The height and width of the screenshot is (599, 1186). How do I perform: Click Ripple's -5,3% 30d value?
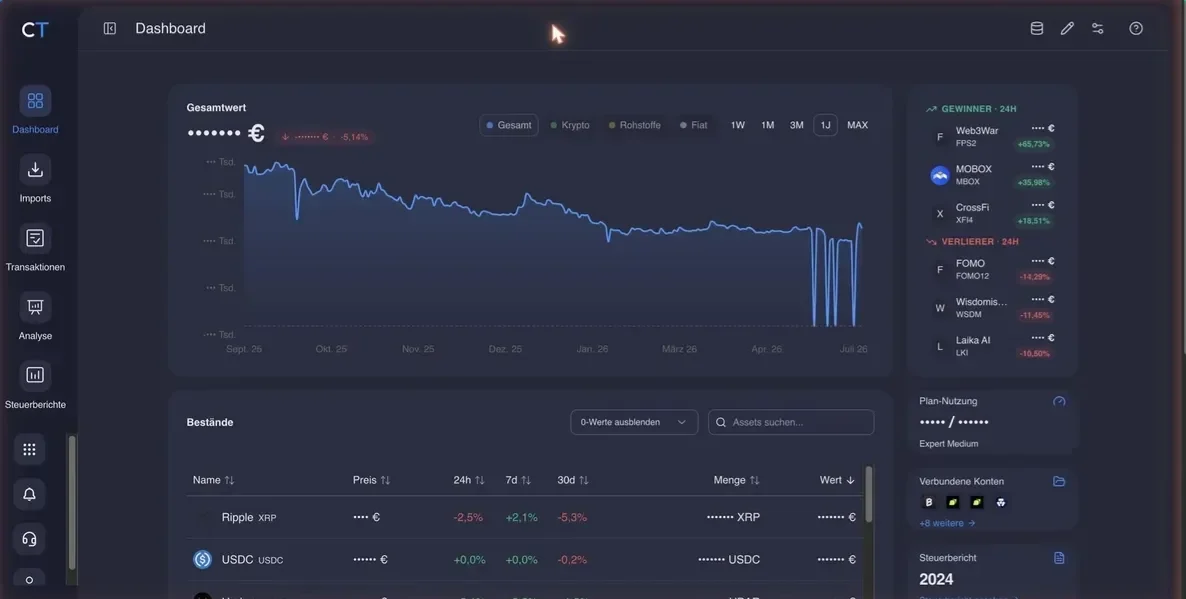pos(572,517)
